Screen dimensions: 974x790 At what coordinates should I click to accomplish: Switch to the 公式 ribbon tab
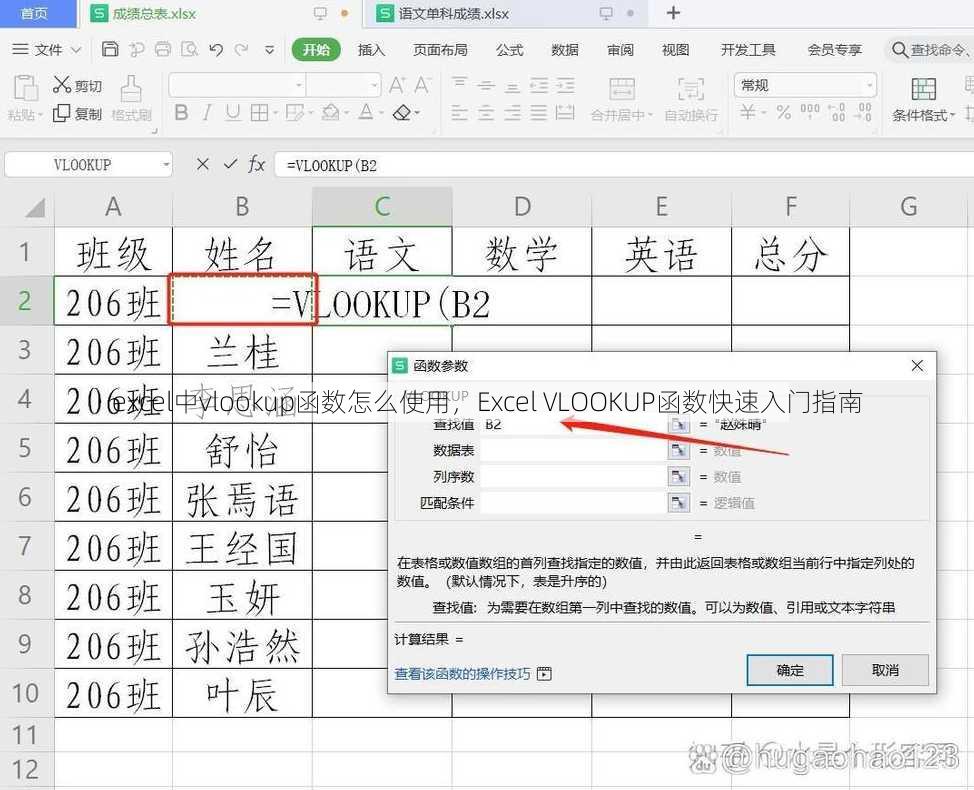[x=509, y=50]
